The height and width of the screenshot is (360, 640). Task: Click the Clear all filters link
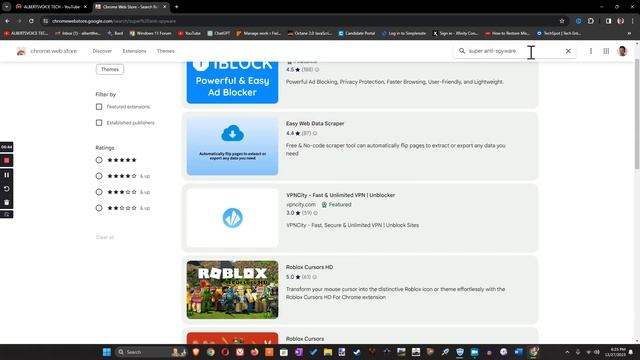[105, 237]
